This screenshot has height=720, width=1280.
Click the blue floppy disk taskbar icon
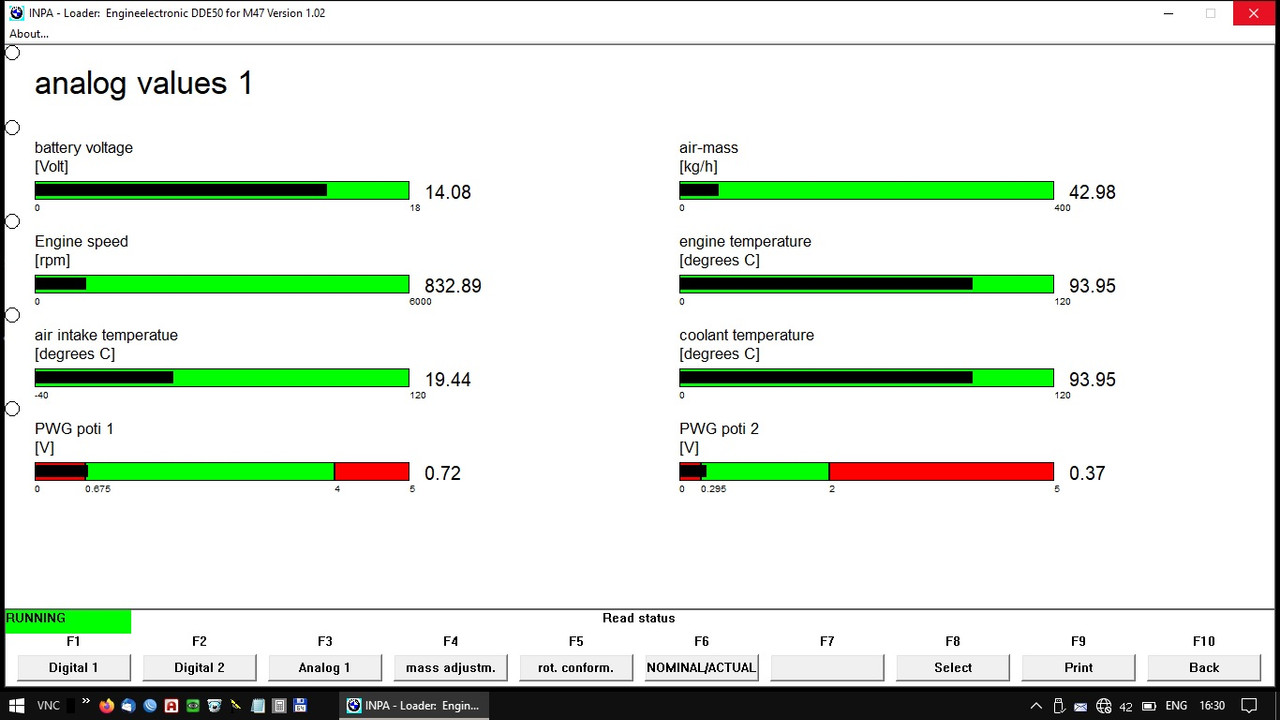click(300, 705)
